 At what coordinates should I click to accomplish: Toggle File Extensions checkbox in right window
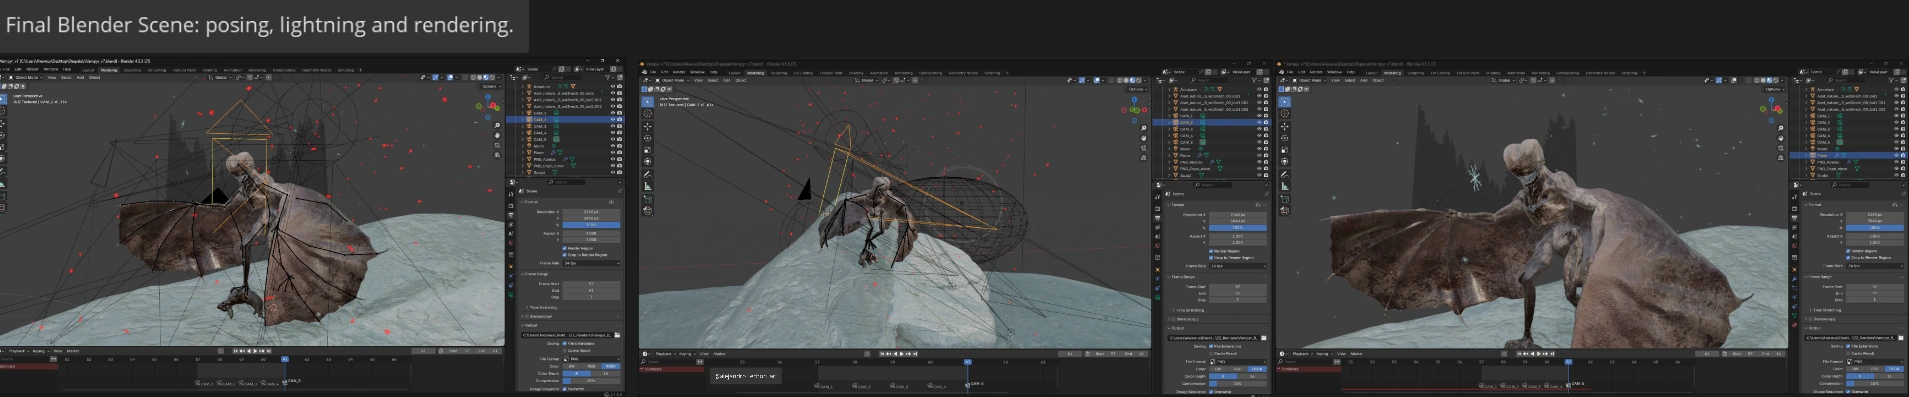(x=1849, y=346)
